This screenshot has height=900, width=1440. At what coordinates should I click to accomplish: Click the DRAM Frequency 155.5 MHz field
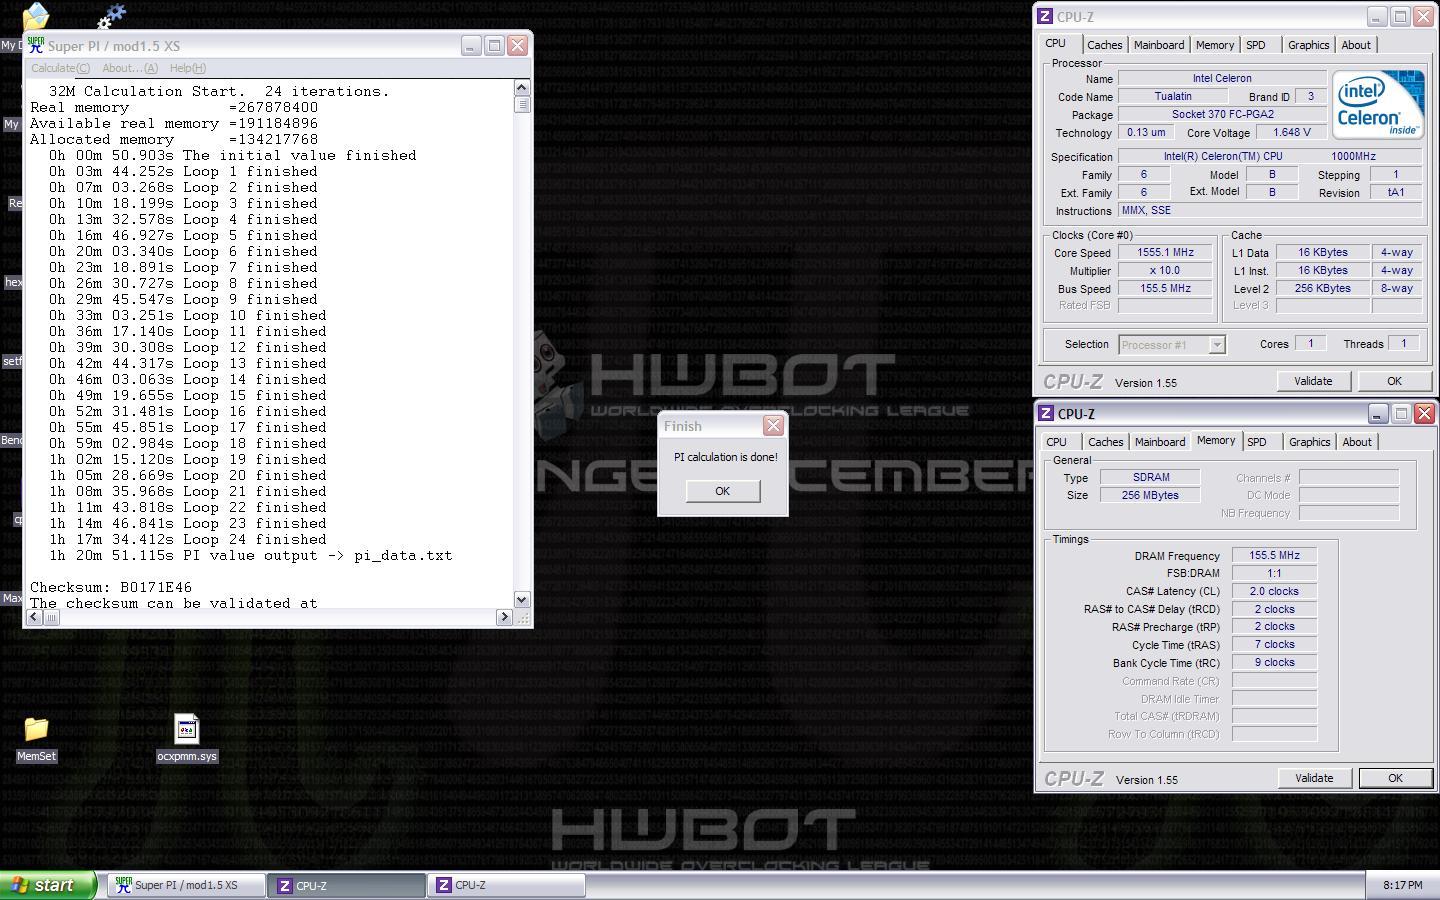[1274, 555]
